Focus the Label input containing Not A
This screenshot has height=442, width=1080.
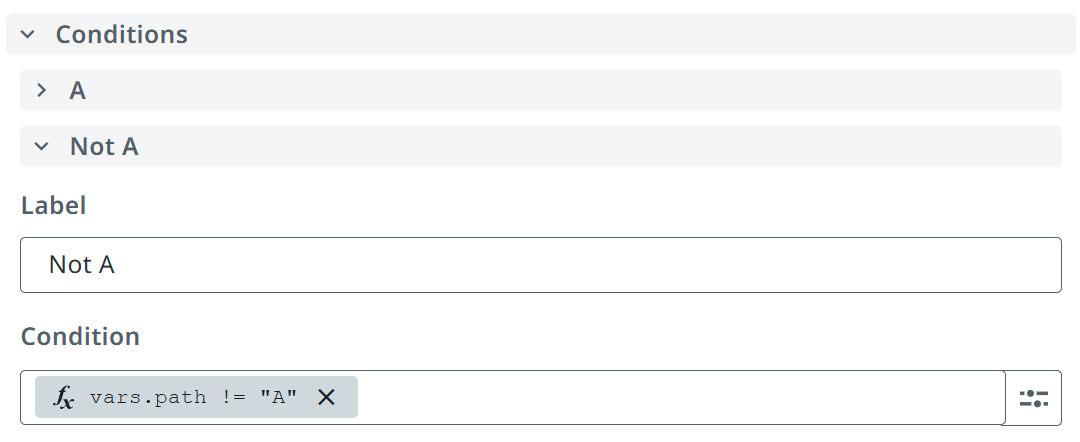click(x=541, y=265)
